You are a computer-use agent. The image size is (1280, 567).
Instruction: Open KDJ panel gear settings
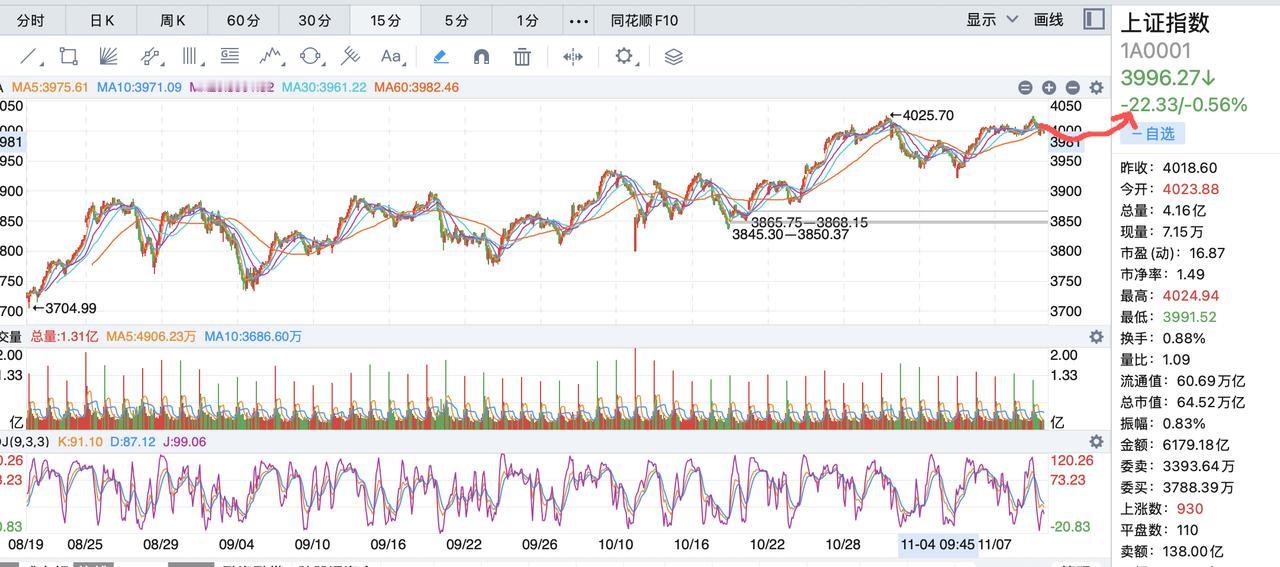tap(1096, 441)
